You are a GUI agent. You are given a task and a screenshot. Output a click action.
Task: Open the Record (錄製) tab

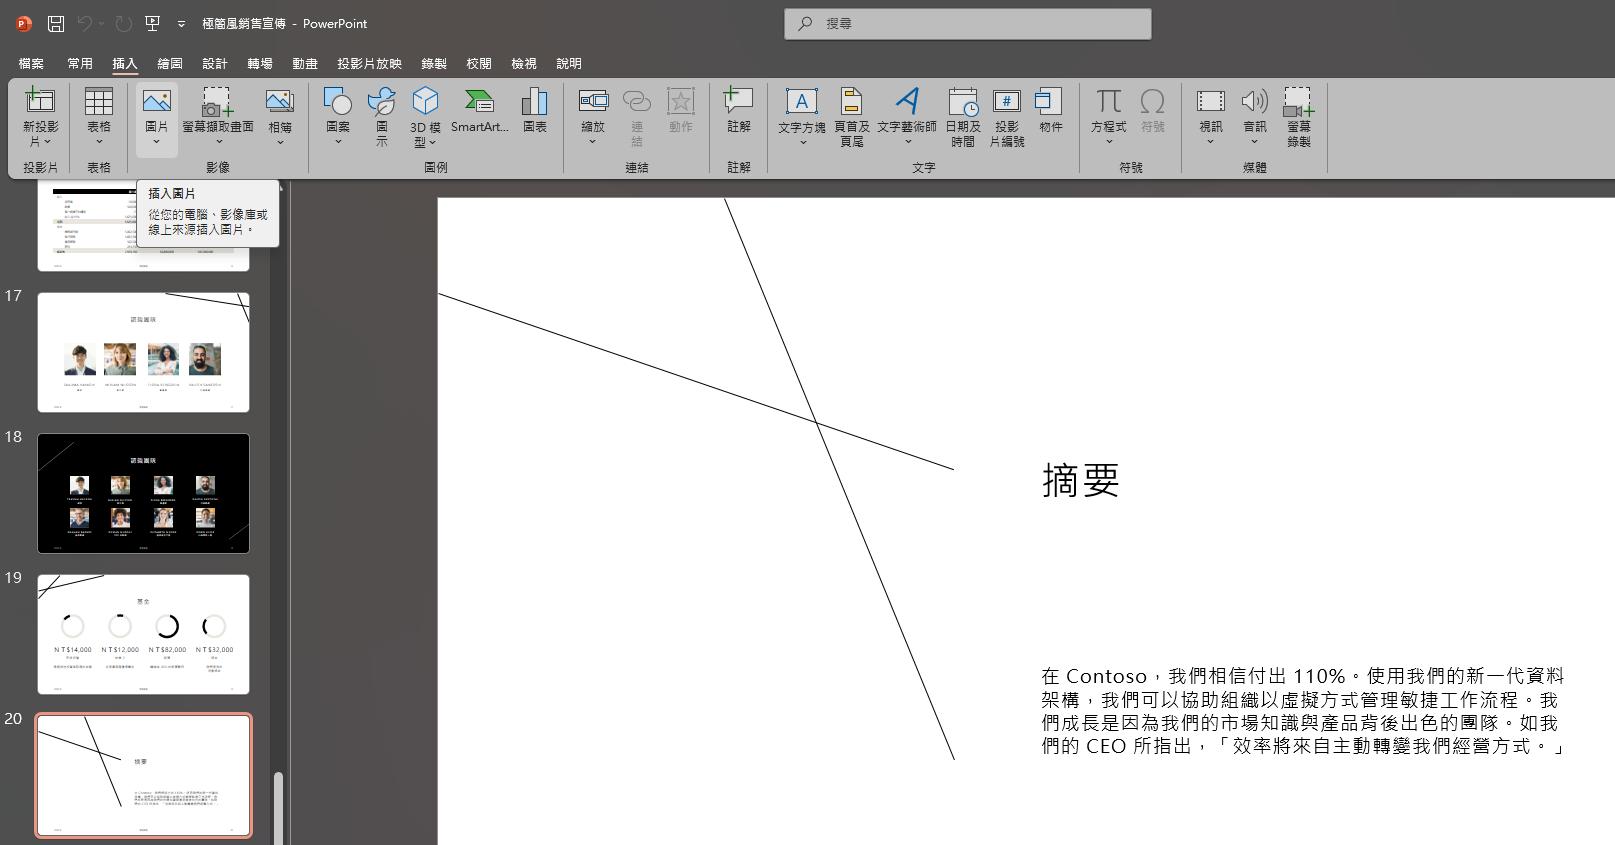coord(434,63)
